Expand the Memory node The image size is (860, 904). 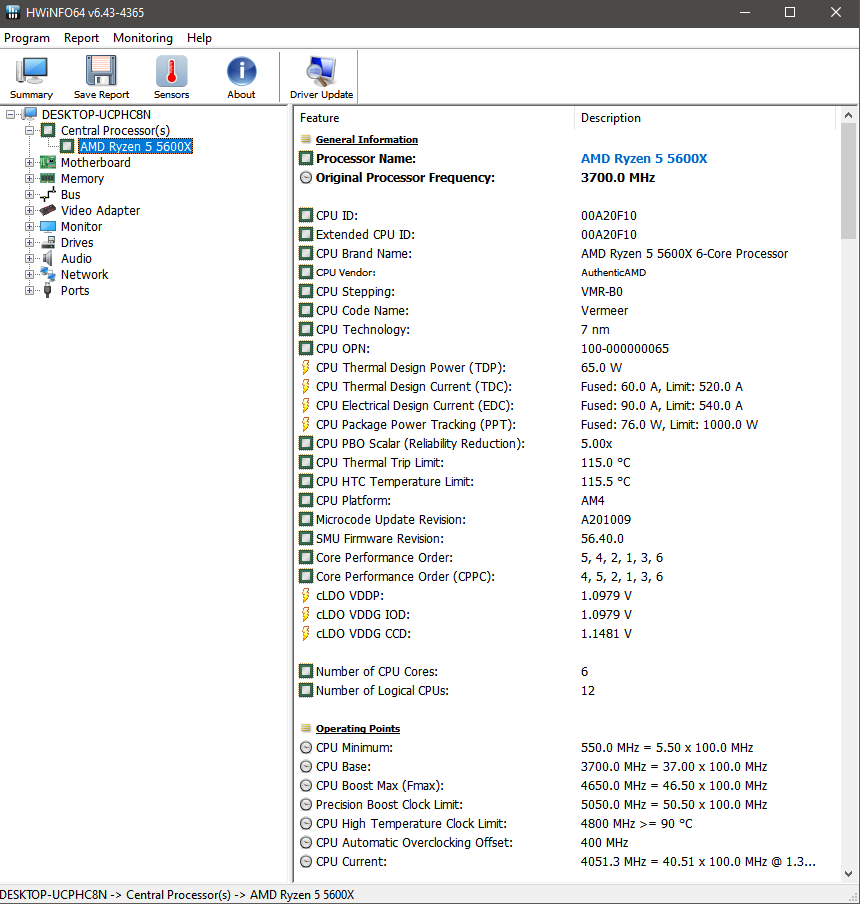(x=29, y=178)
